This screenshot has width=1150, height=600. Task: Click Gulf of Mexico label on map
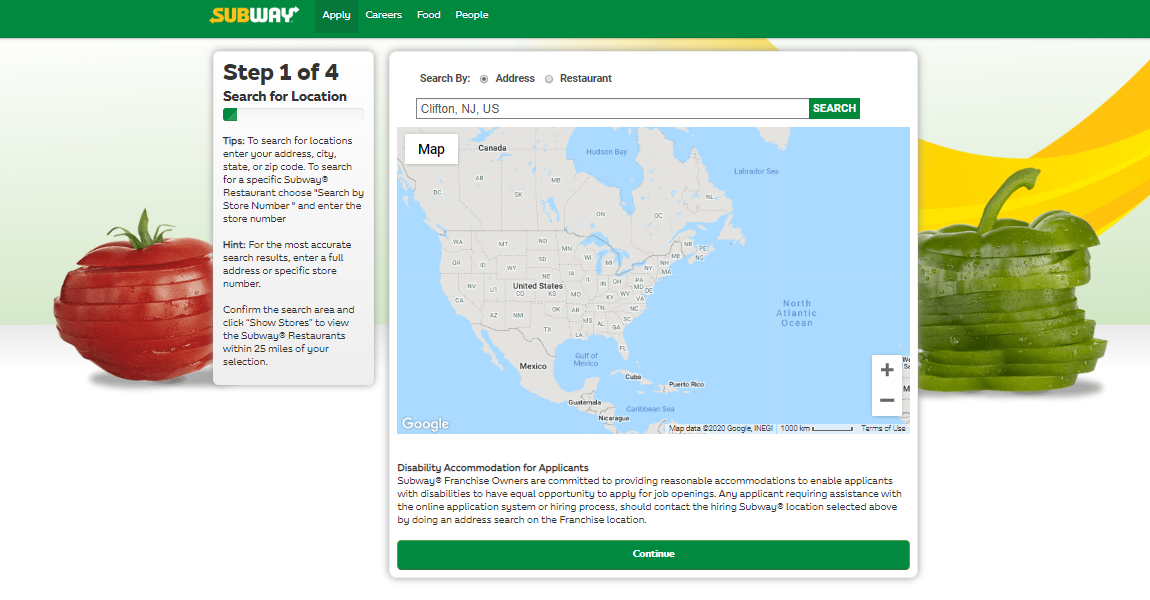pos(586,359)
